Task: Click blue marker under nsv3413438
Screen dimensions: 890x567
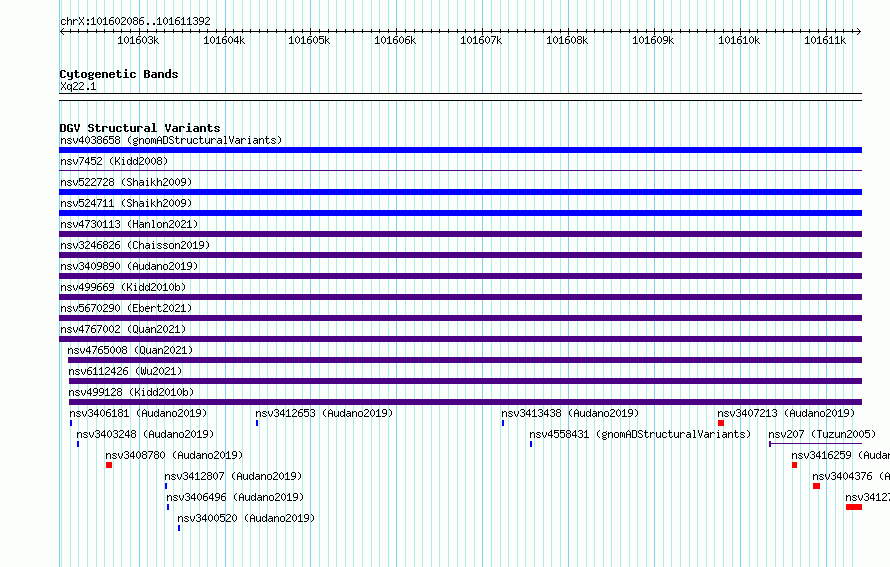Action: (x=503, y=423)
